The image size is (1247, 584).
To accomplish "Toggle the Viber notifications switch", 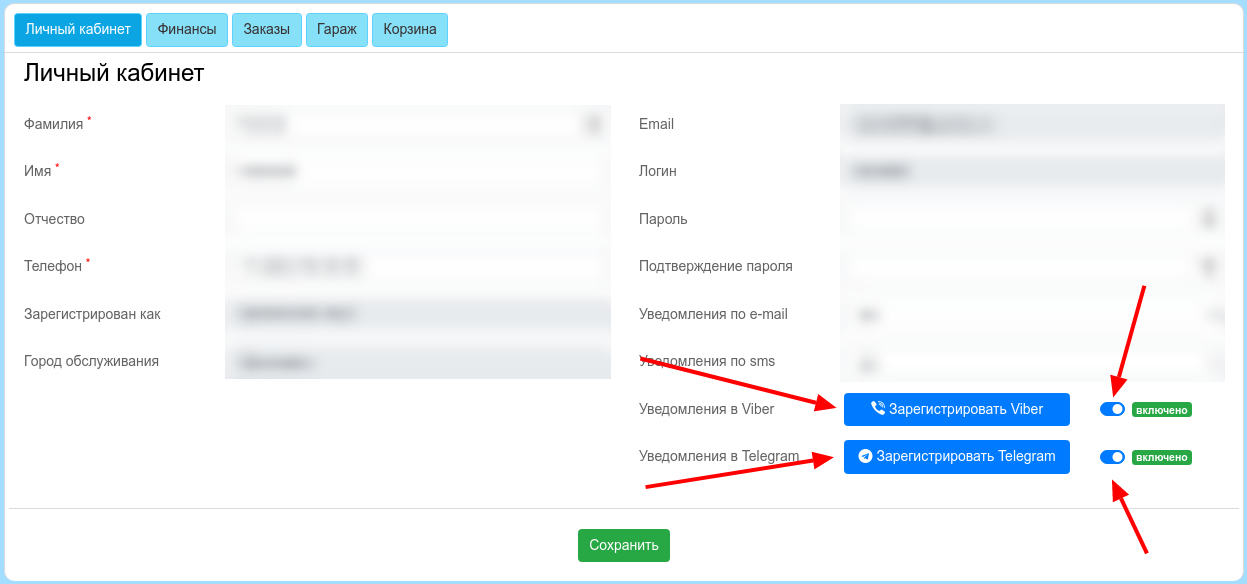I will click(x=1112, y=409).
